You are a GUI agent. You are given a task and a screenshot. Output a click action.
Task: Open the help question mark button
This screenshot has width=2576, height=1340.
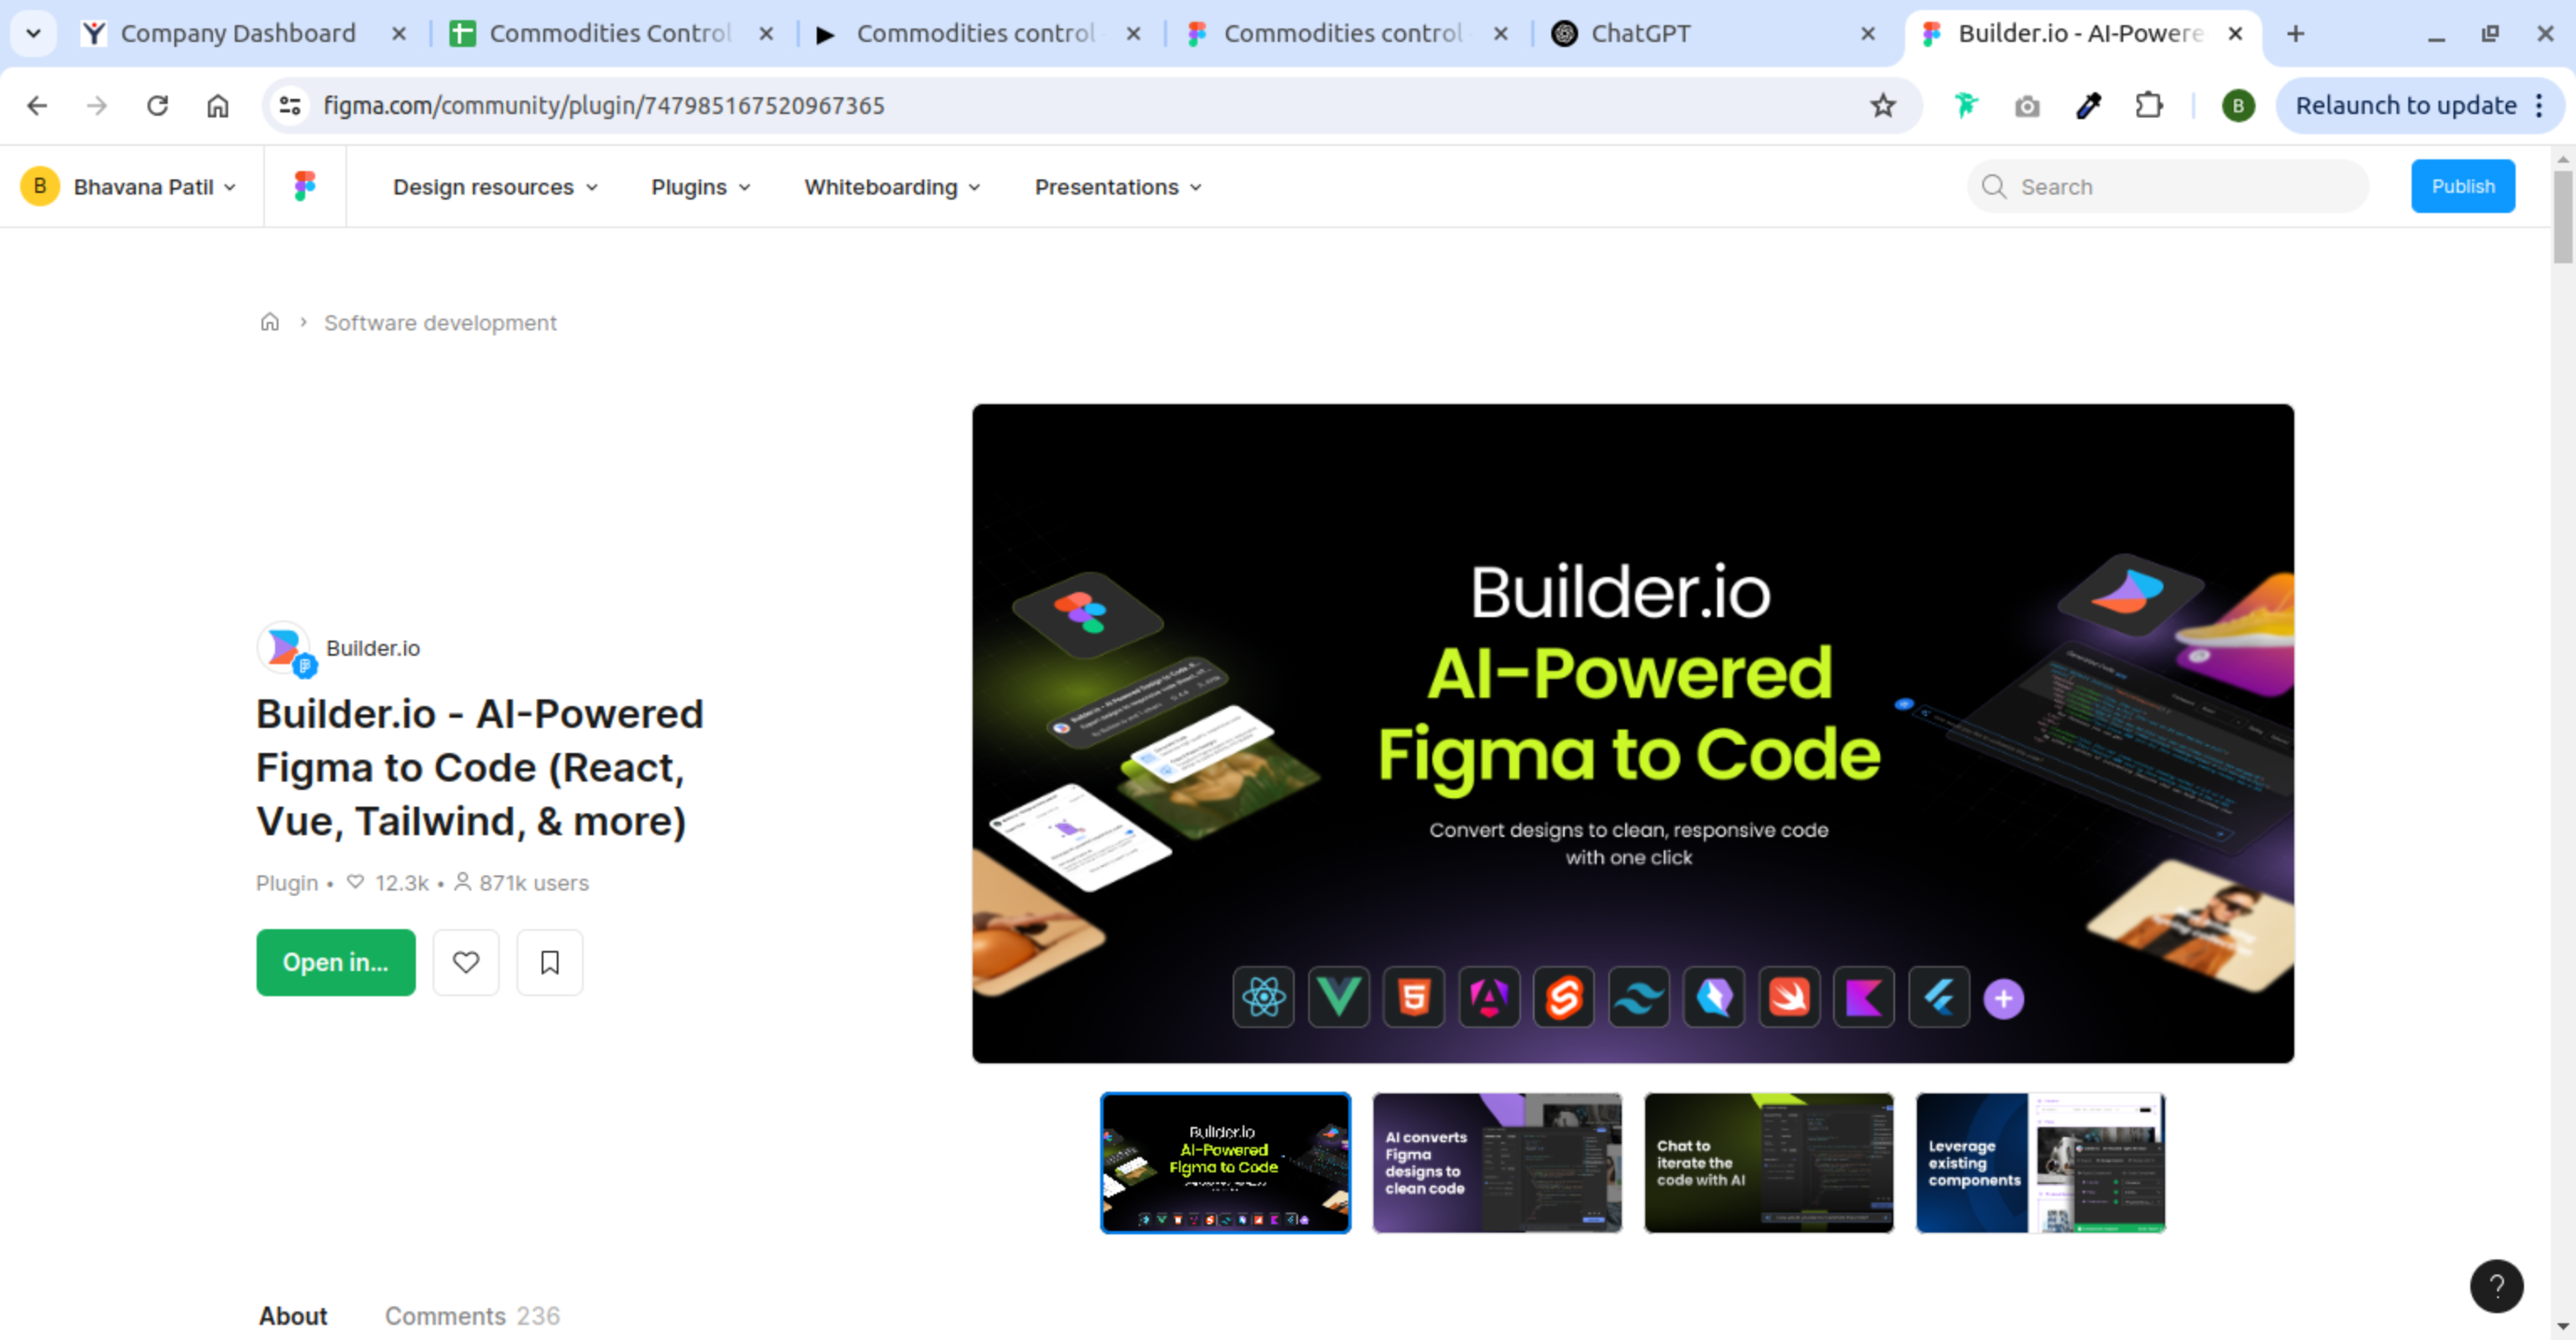(2496, 1285)
